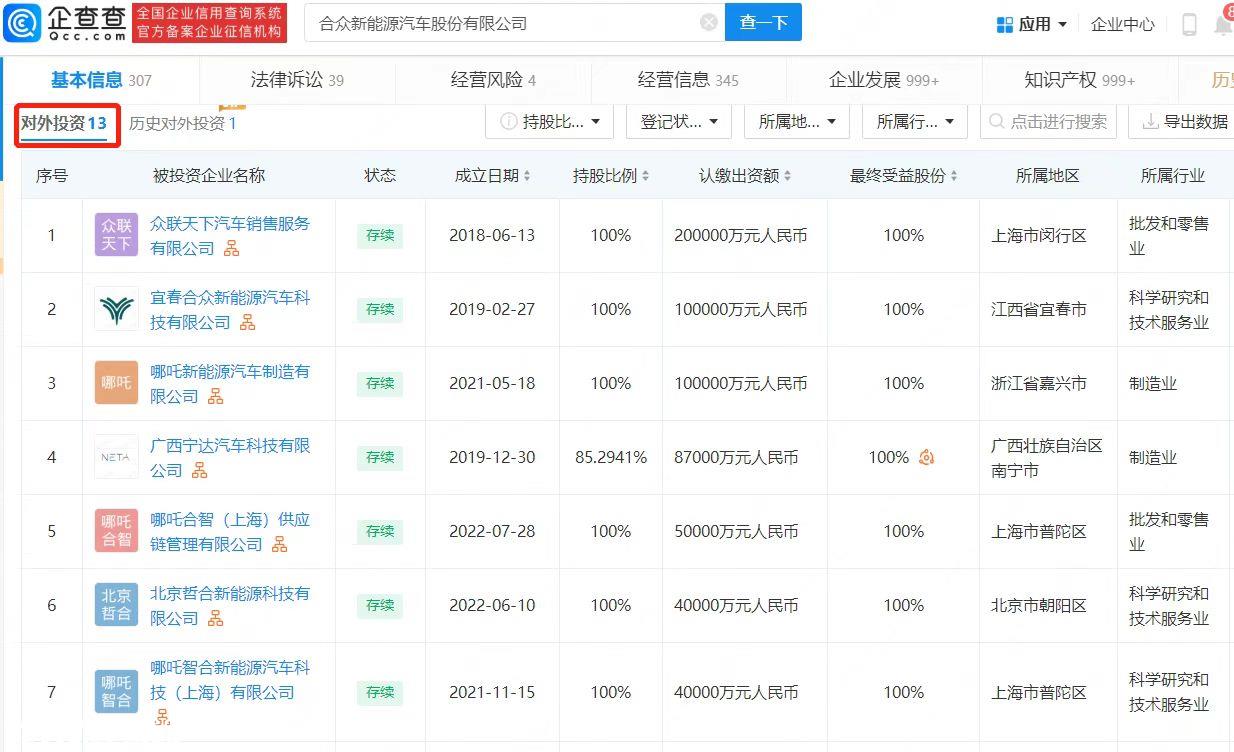
Task: Click the Qcc.com logo
Action: 65,23
